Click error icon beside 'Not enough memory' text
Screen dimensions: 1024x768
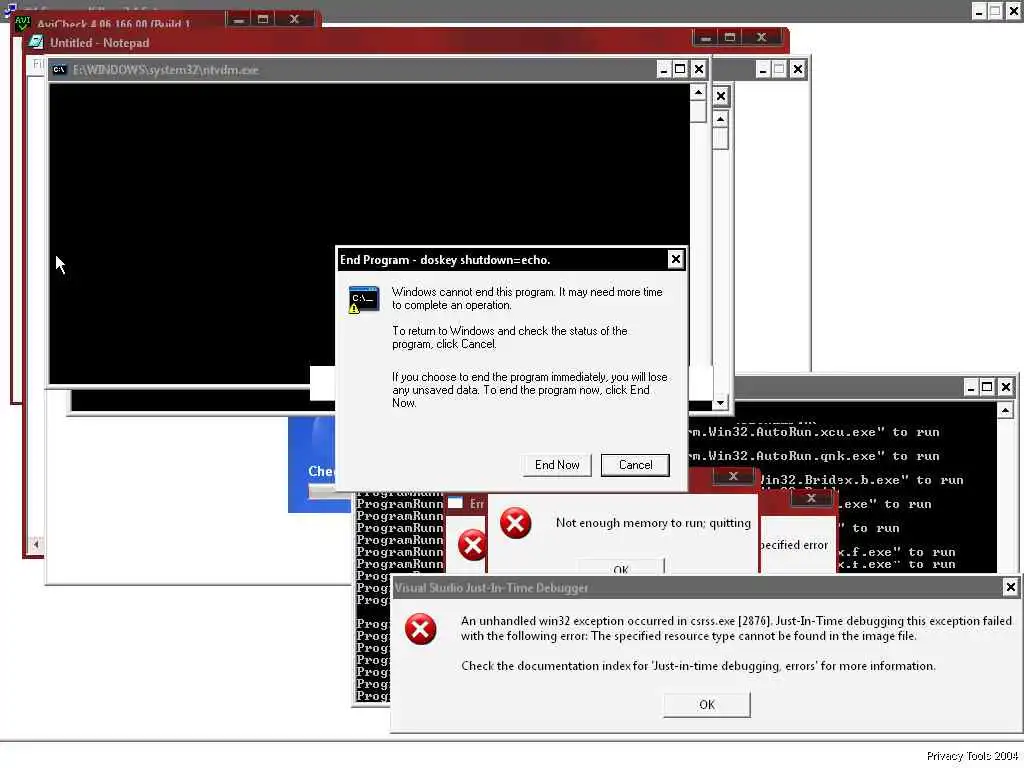coord(515,523)
